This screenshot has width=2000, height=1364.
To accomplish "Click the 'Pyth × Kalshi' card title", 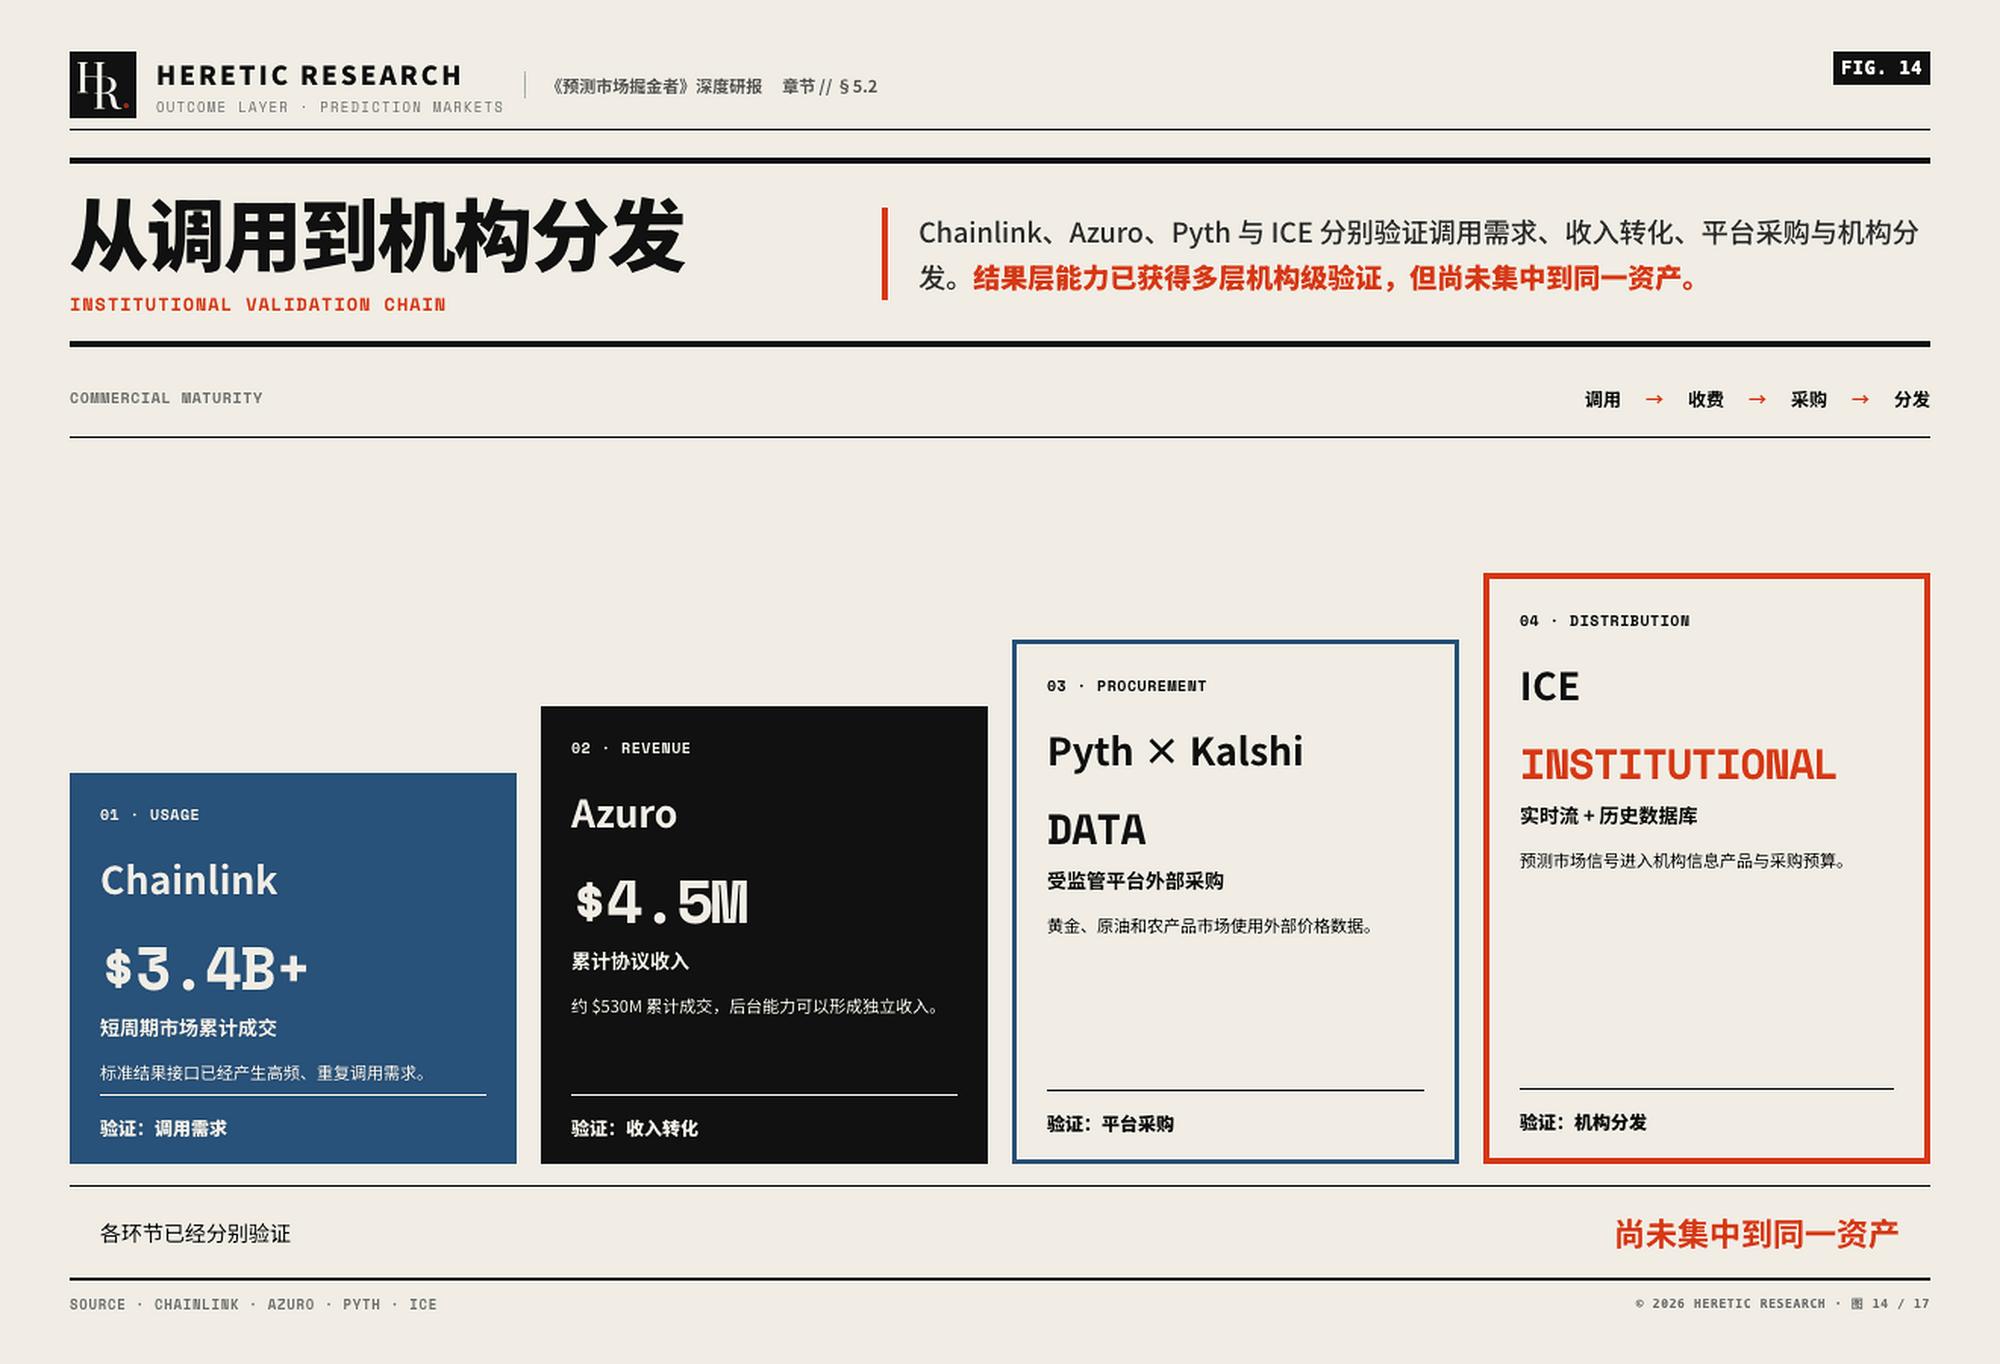I will coord(1175,752).
